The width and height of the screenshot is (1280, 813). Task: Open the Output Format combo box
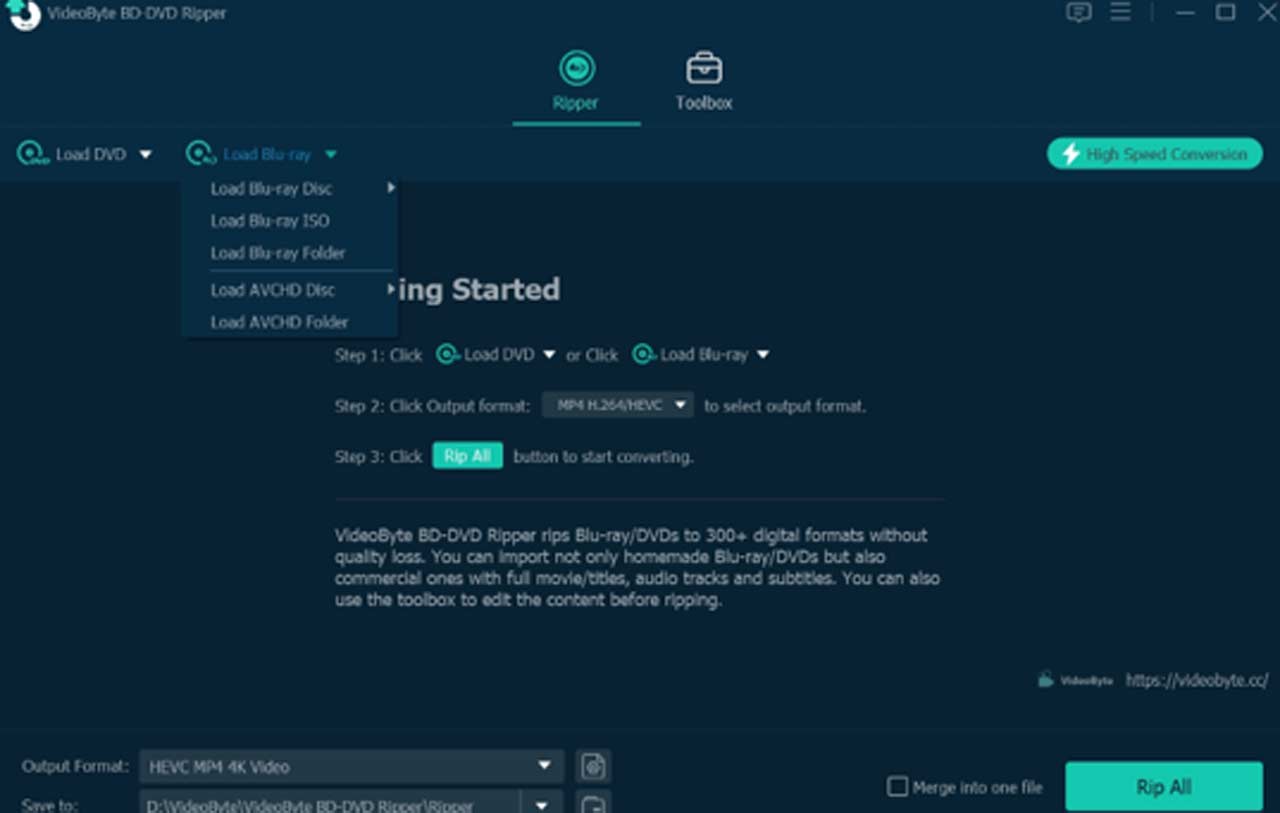pos(351,767)
